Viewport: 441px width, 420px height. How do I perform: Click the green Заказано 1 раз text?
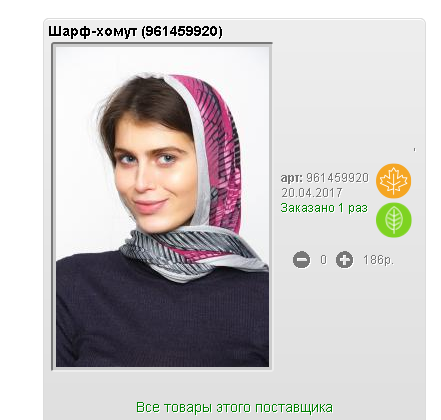pyautogui.click(x=324, y=208)
